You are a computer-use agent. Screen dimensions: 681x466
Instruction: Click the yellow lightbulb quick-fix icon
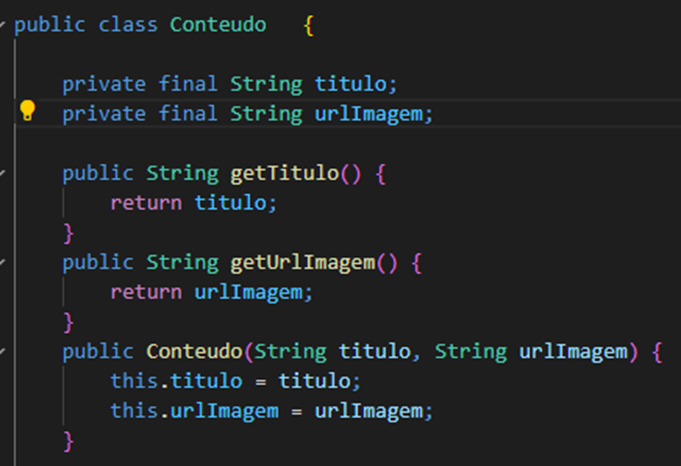27,110
